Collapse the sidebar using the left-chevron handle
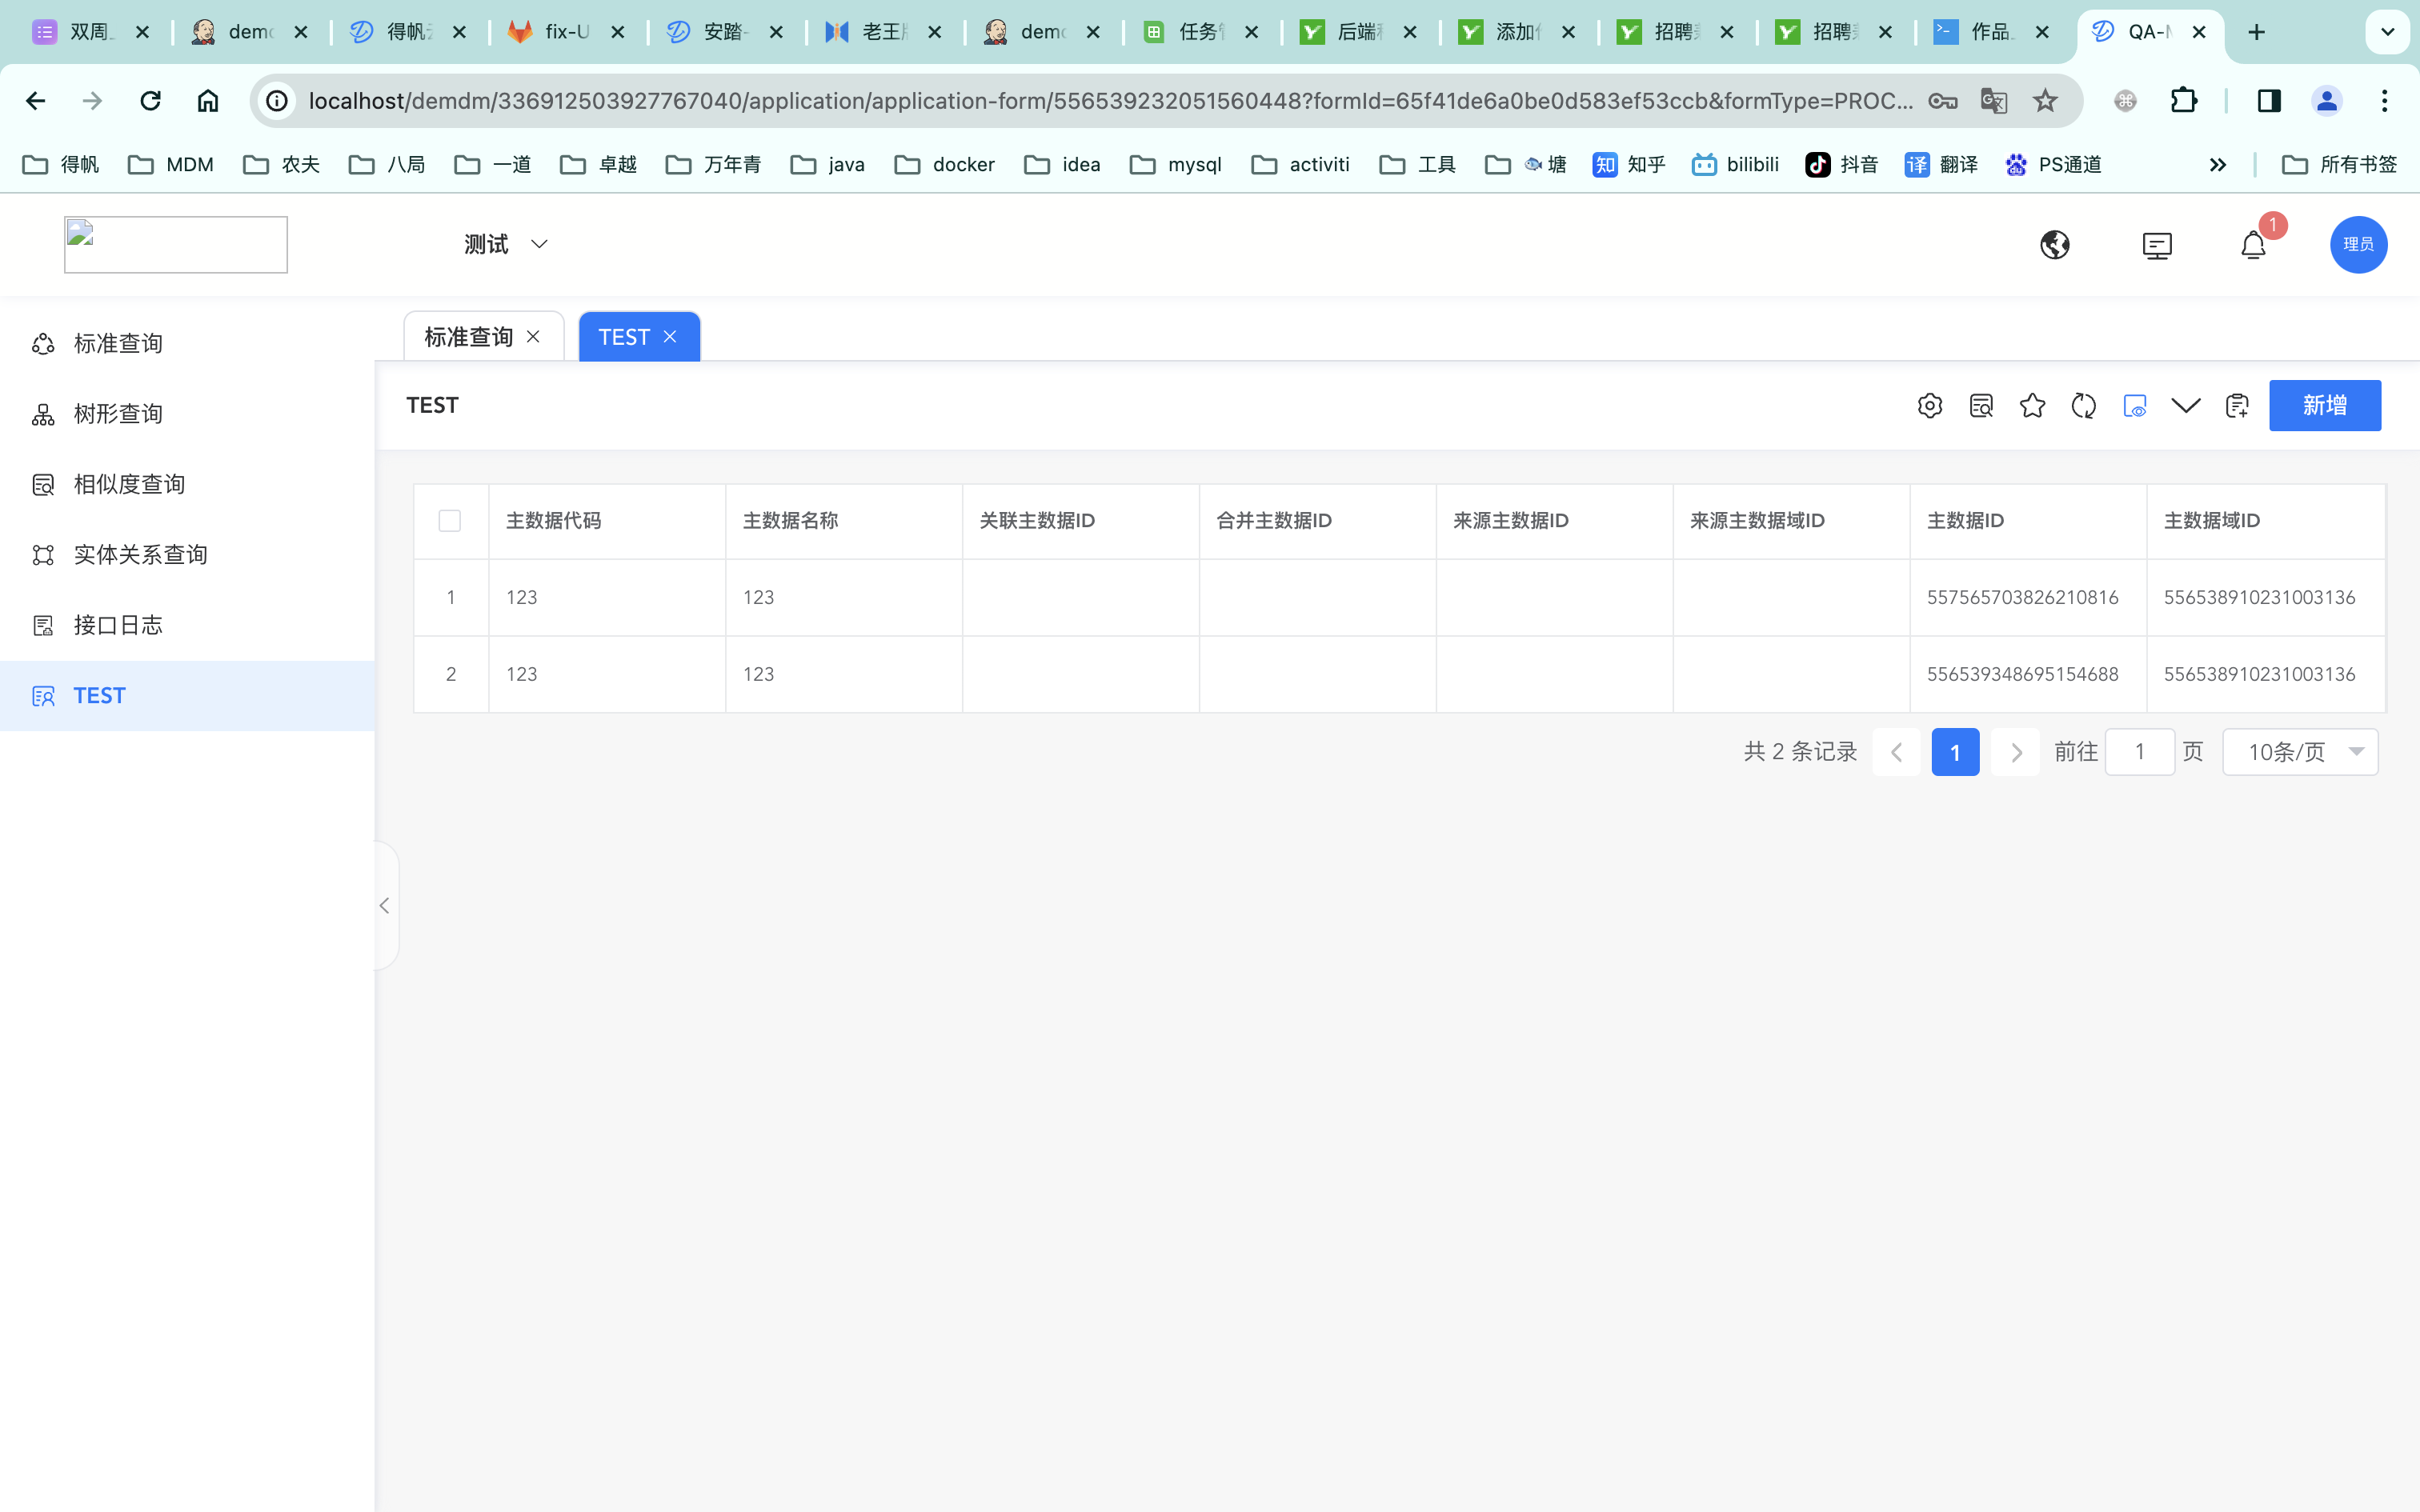The width and height of the screenshot is (2420, 1512). 385,906
